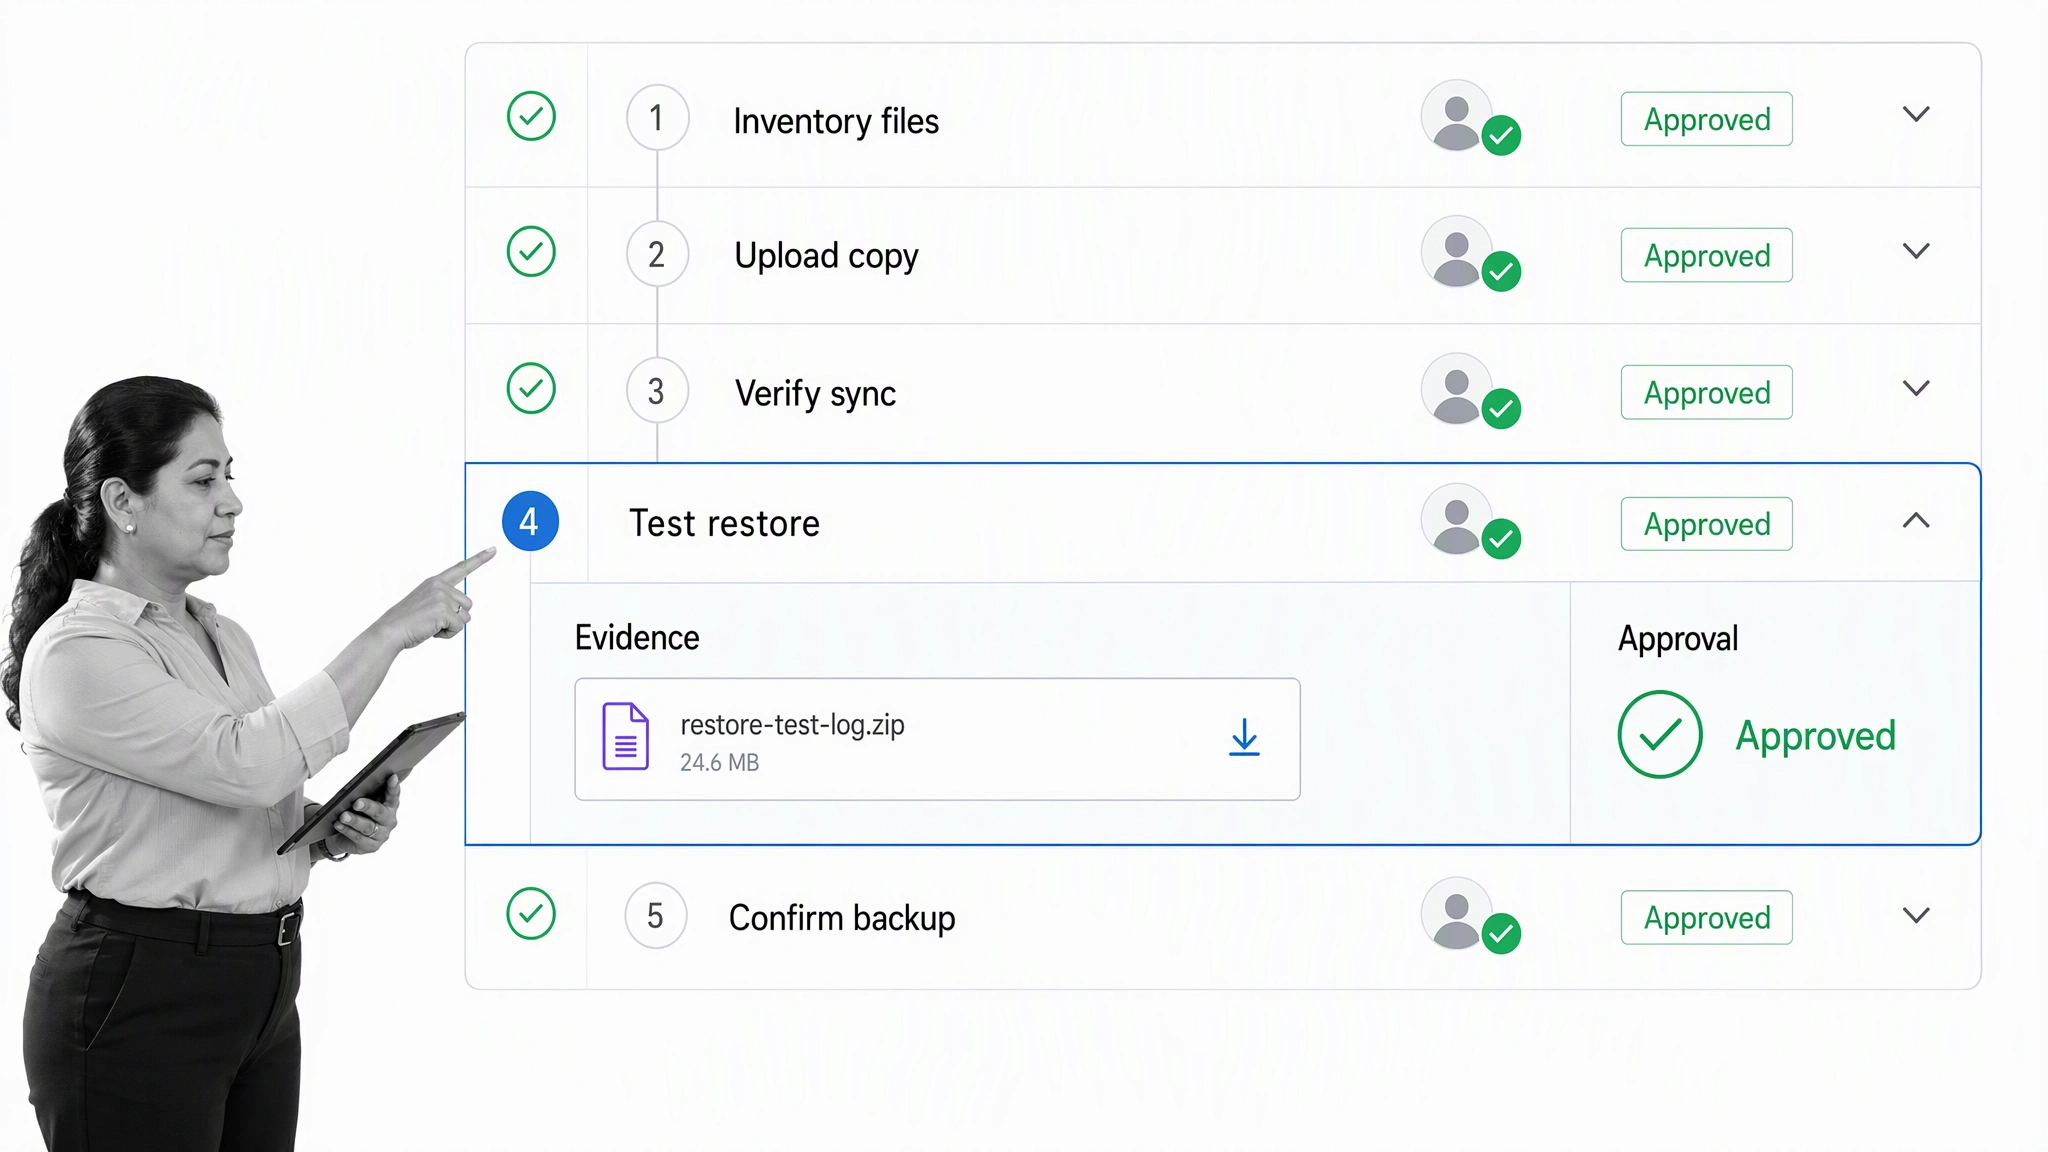Image resolution: width=2048 pixels, height=1152 pixels.
Task: Click the green check icon for Upload copy
Action: point(531,252)
